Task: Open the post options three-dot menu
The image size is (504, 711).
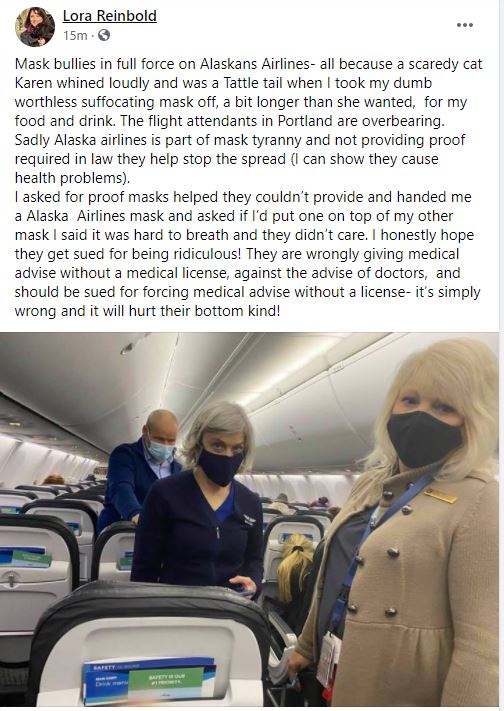Action: tap(465, 25)
